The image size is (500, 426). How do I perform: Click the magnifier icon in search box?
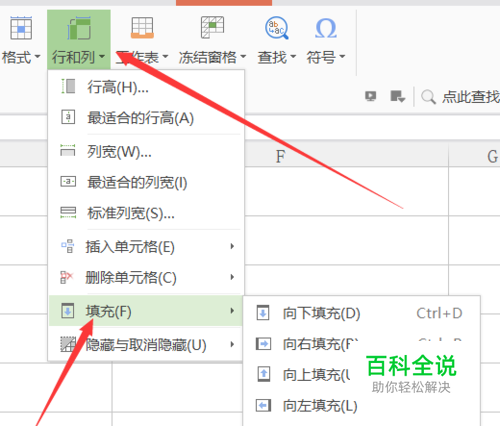(428, 97)
